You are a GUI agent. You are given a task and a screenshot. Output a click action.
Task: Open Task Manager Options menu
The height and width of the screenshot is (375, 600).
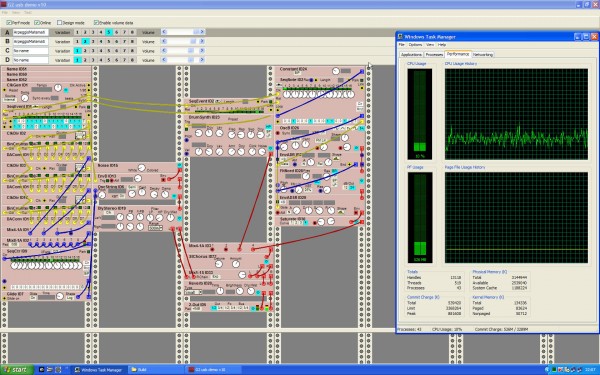click(x=415, y=45)
